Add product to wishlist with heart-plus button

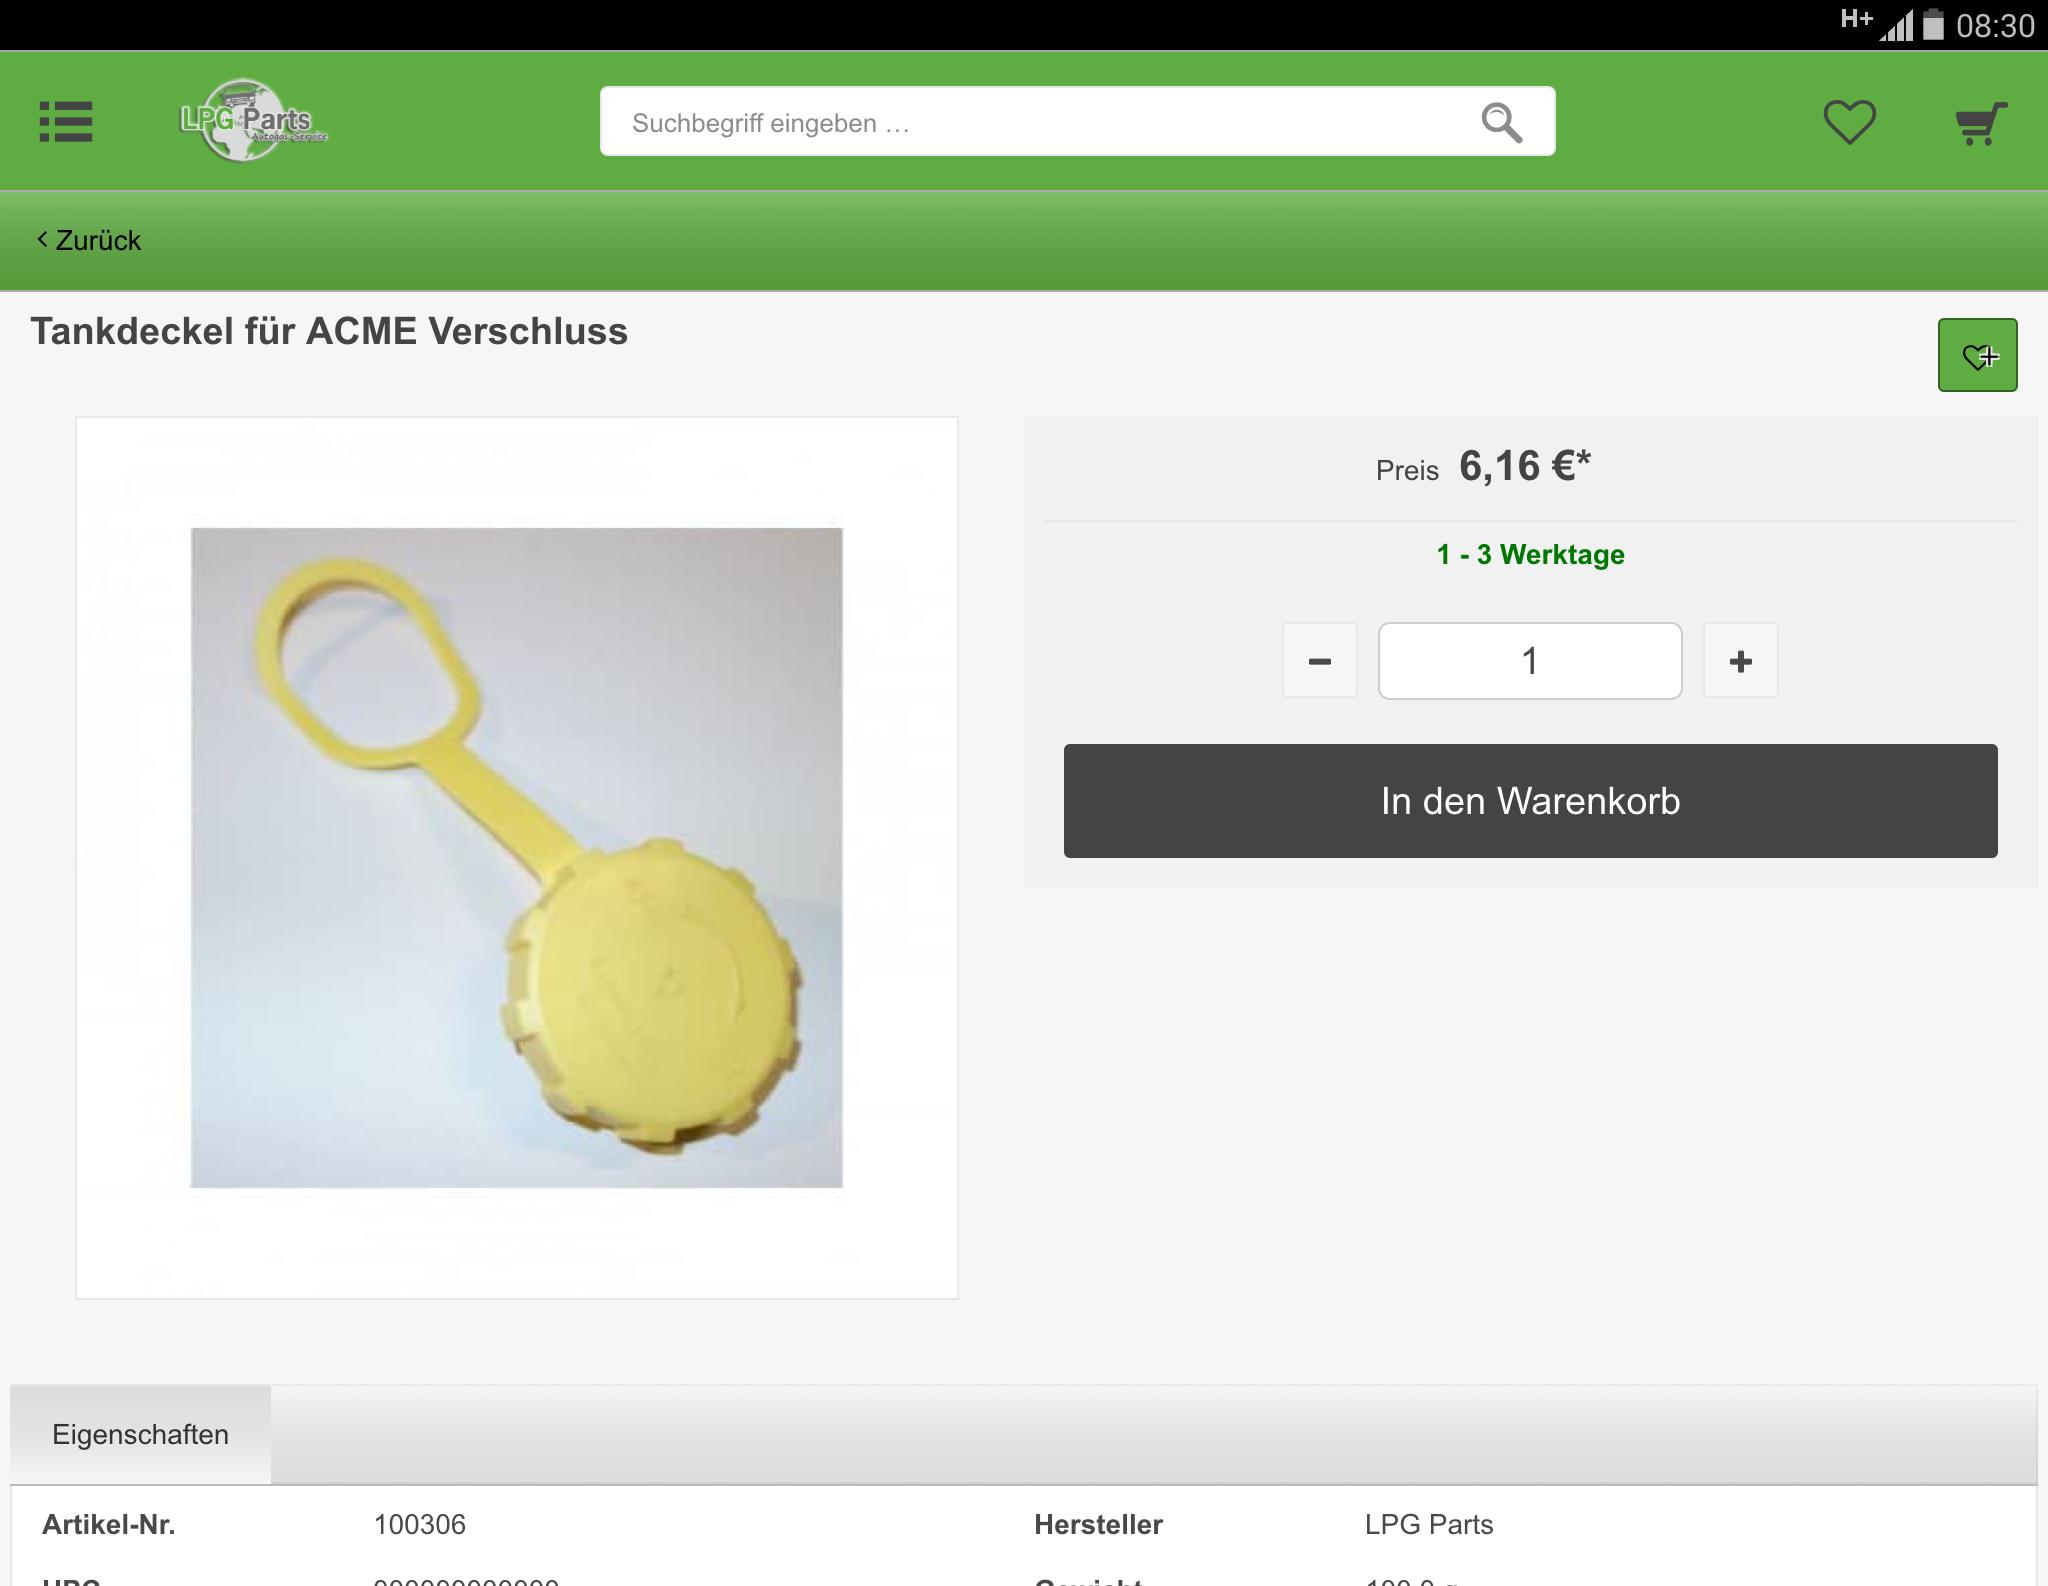click(x=1977, y=355)
